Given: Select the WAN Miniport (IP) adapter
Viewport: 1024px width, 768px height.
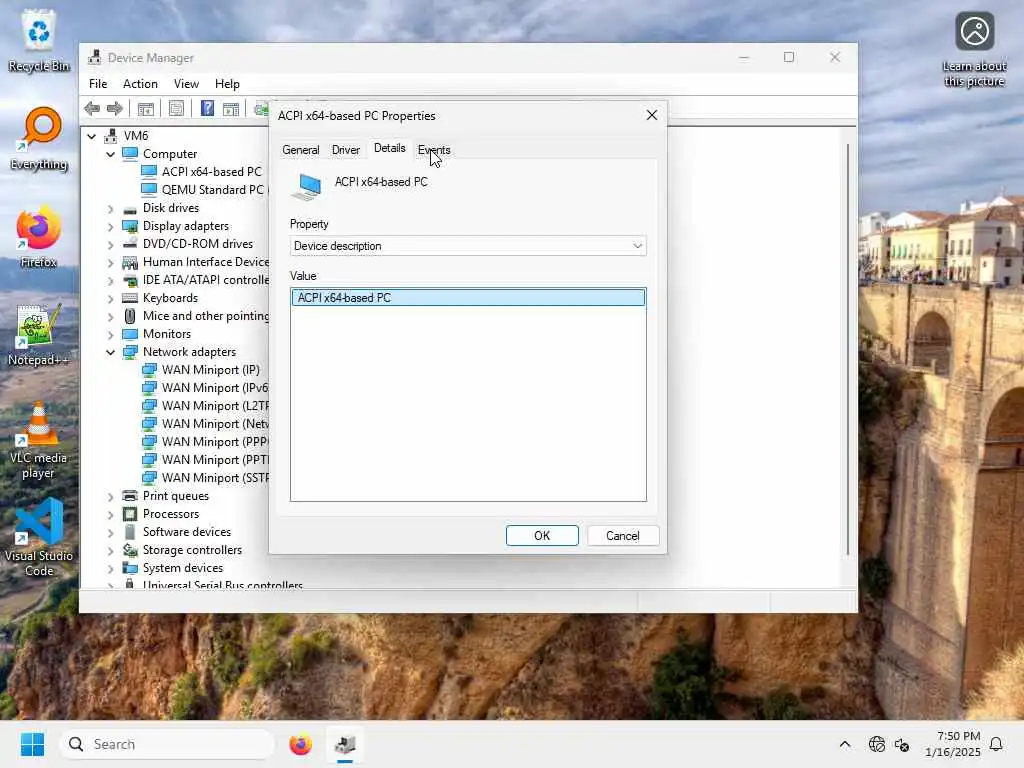Looking at the screenshot, I should tap(210, 370).
